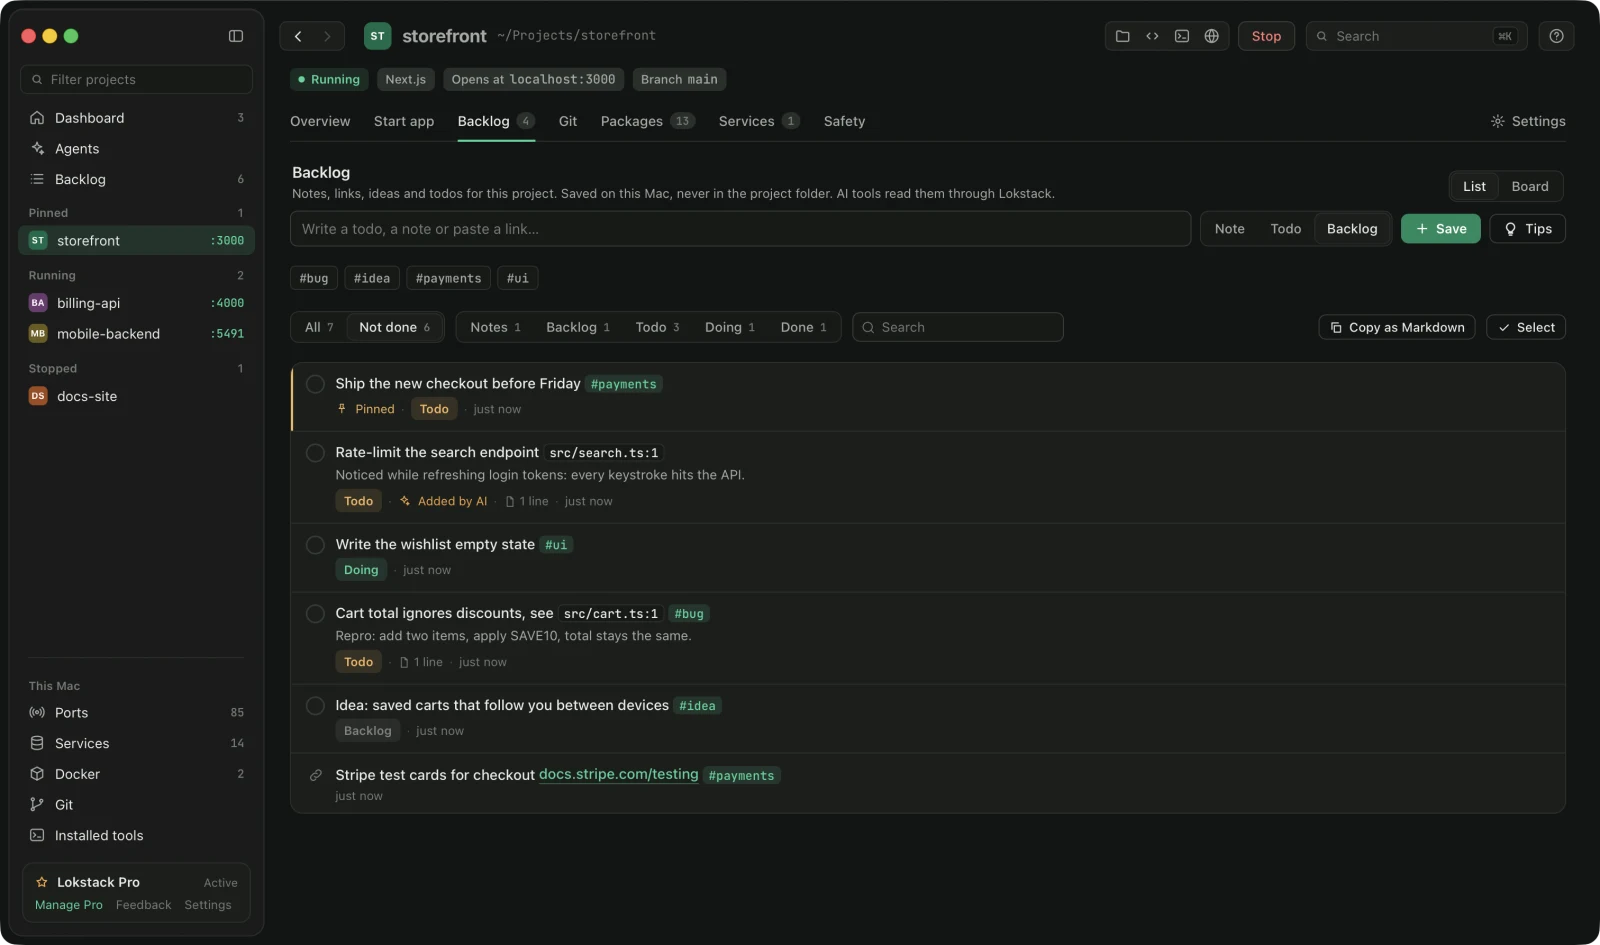Open the Git tab

[567, 121]
